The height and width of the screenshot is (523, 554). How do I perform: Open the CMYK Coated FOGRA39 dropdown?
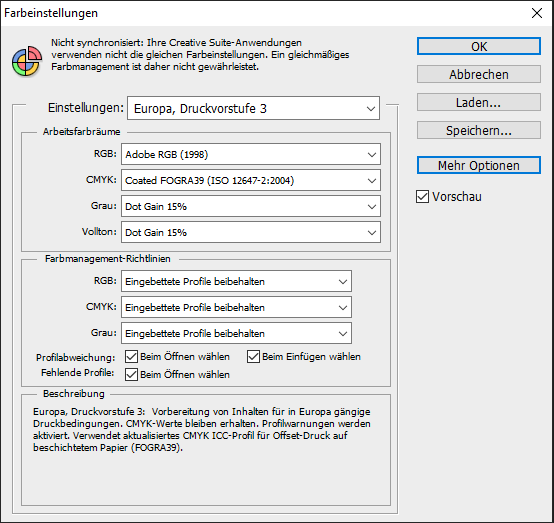point(251,180)
